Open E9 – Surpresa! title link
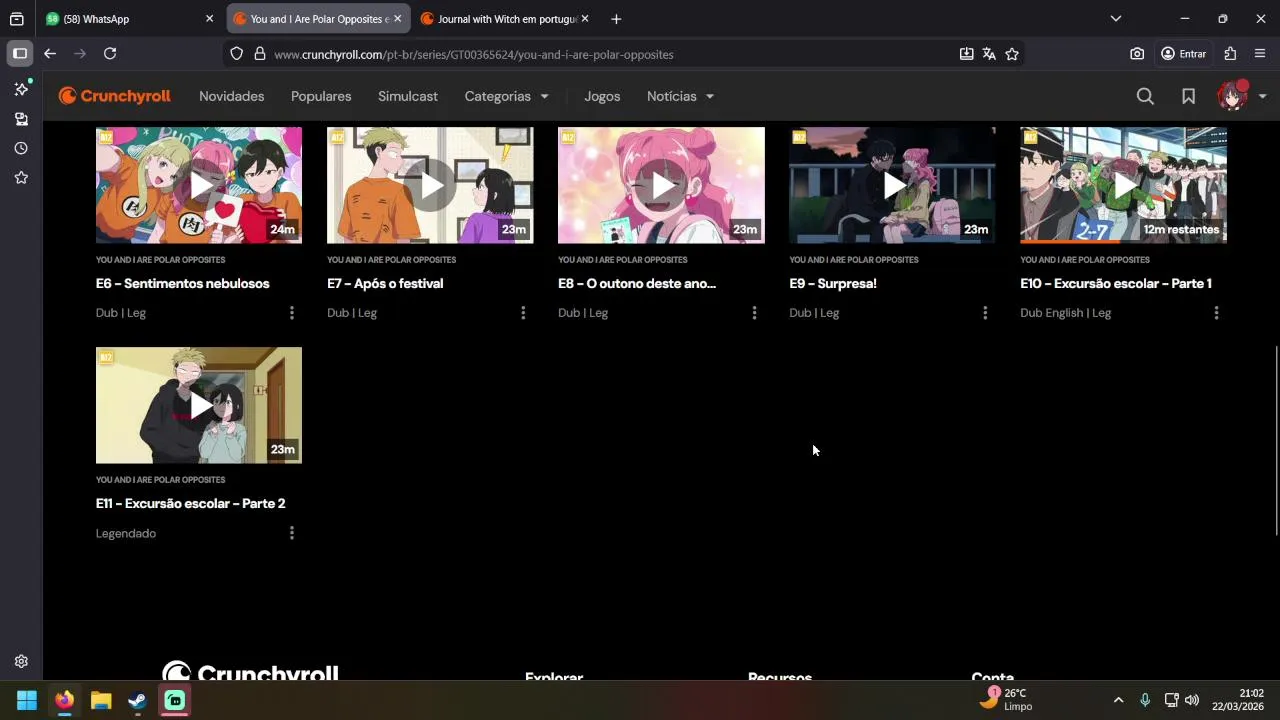1280x720 pixels. click(833, 283)
